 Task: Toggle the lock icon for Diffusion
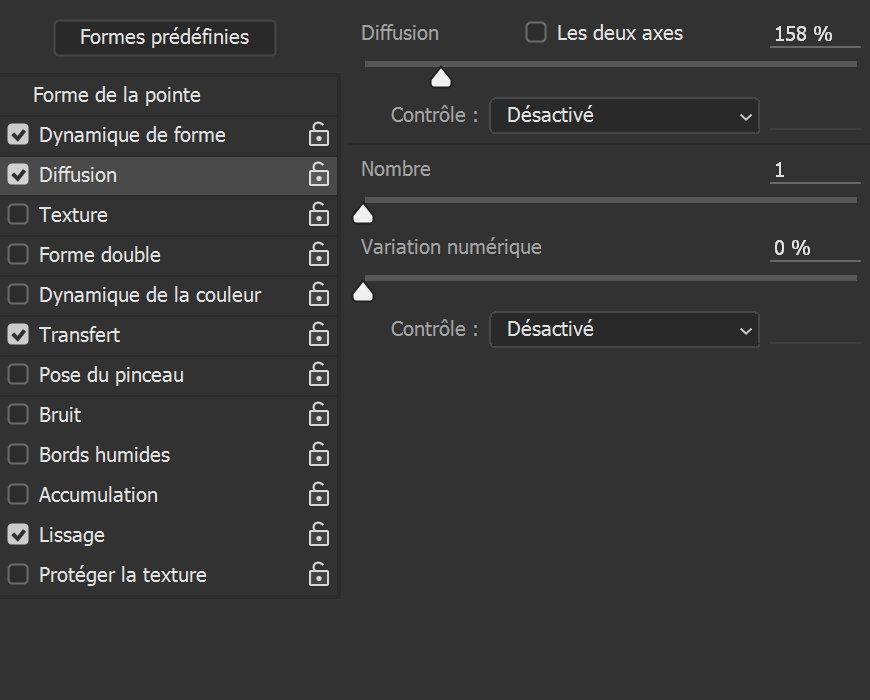tap(318, 175)
